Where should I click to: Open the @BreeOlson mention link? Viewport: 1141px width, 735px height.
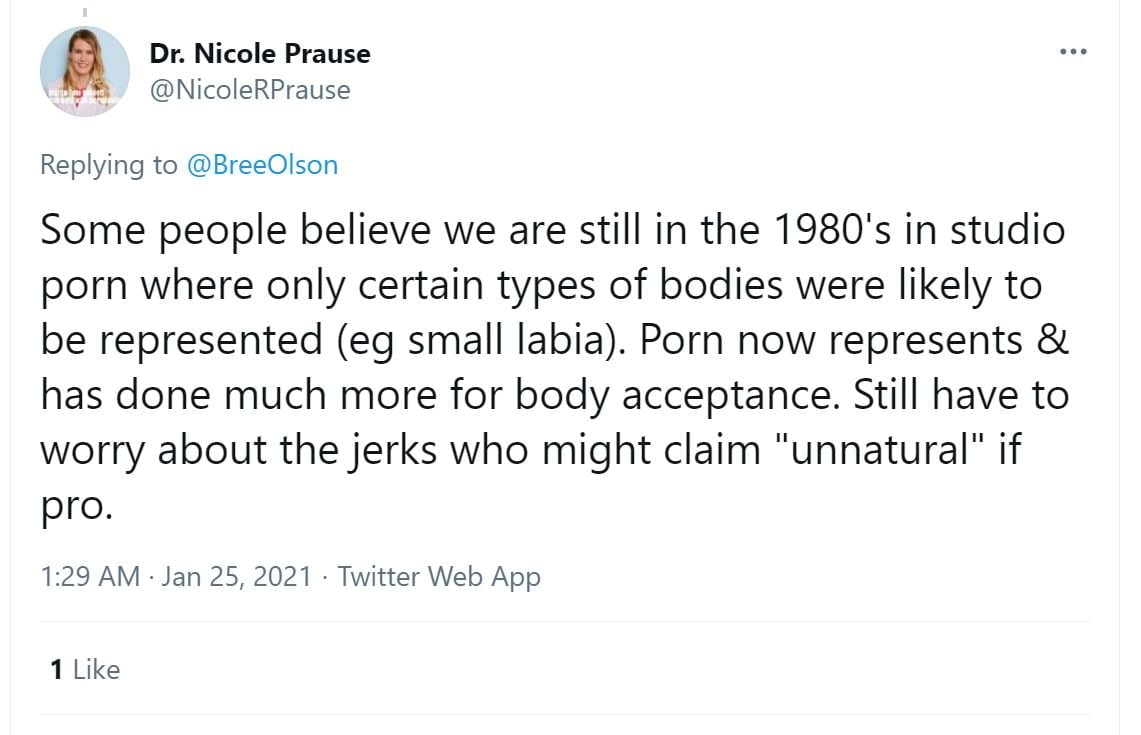point(262,164)
